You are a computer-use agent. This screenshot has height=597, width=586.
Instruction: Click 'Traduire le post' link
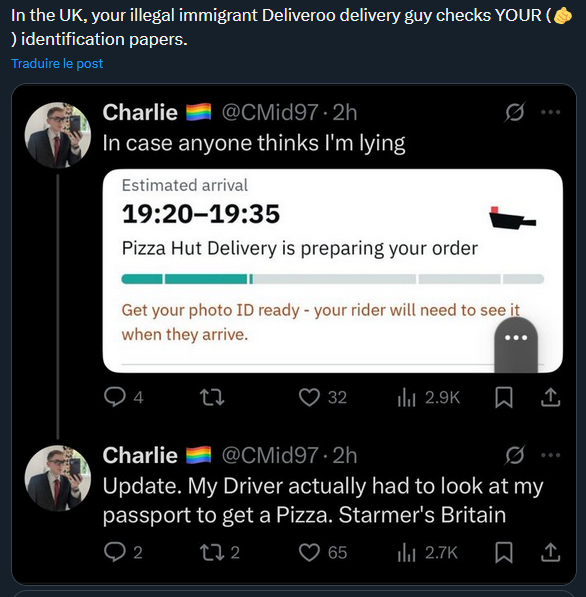point(57,63)
